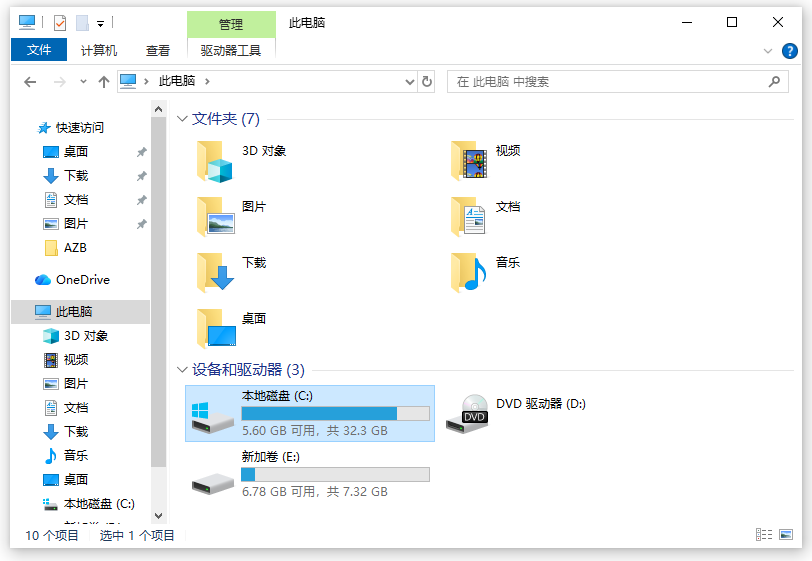Go up one level with up arrow
The image size is (812, 561).
coord(104,82)
